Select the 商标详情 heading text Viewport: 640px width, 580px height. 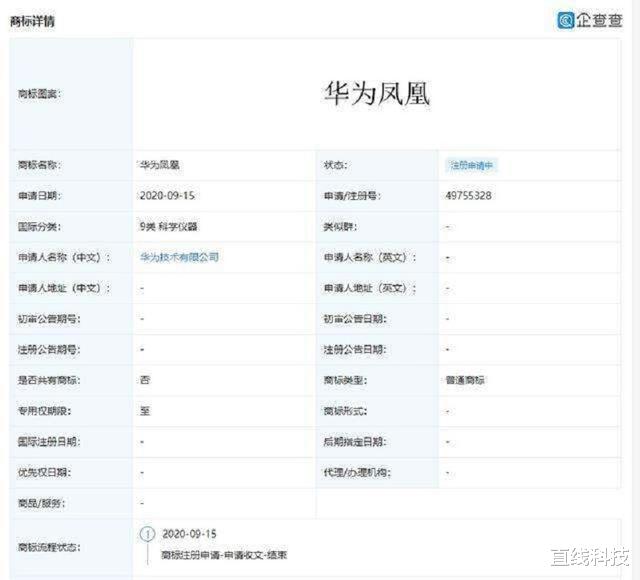coord(32,21)
